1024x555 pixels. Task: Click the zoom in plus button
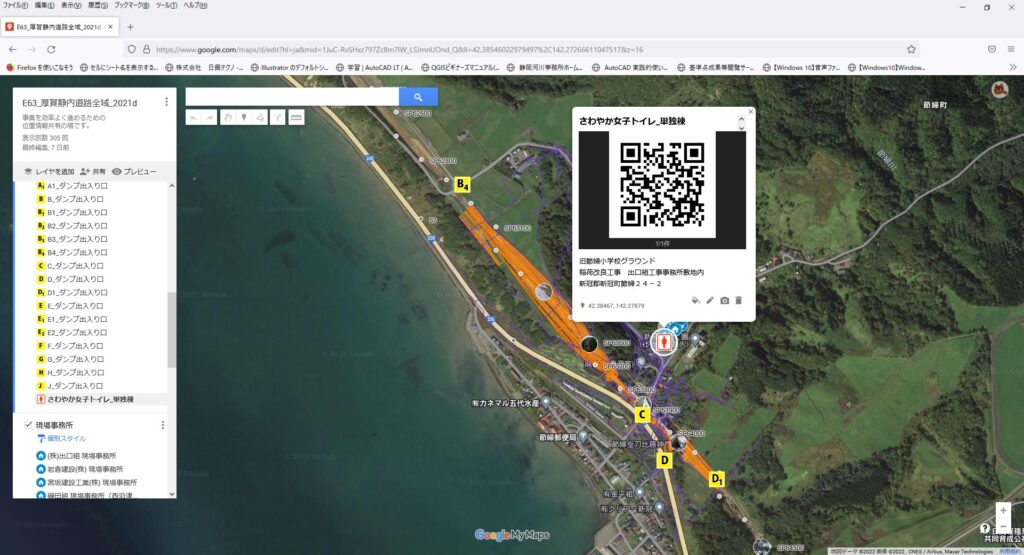(x=1003, y=509)
